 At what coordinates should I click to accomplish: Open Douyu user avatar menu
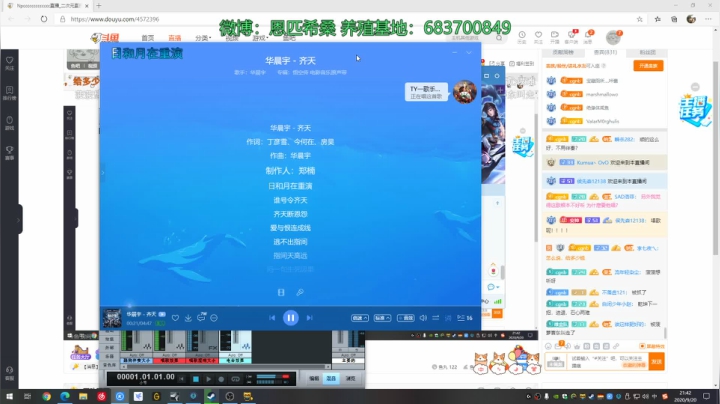[x=613, y=38]
